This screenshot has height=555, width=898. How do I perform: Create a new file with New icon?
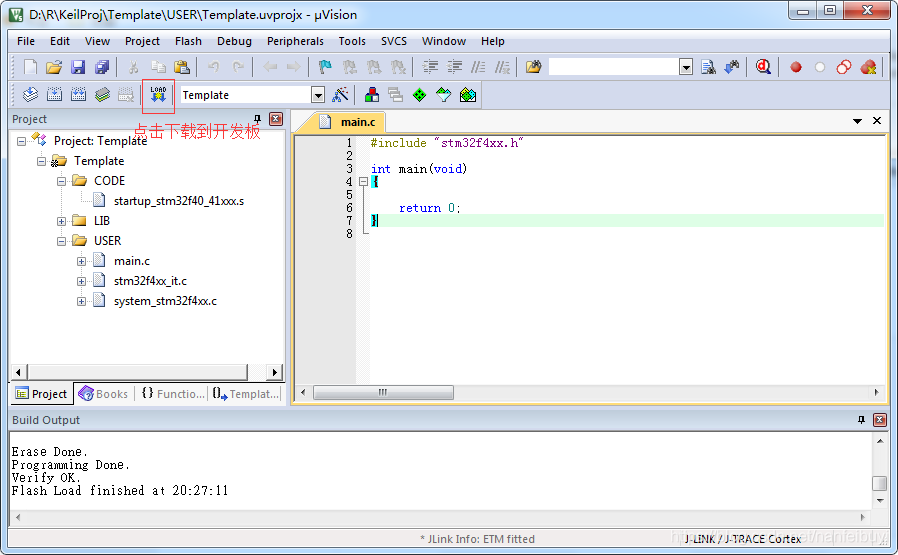pyautogui.click(x=30, y=67)
